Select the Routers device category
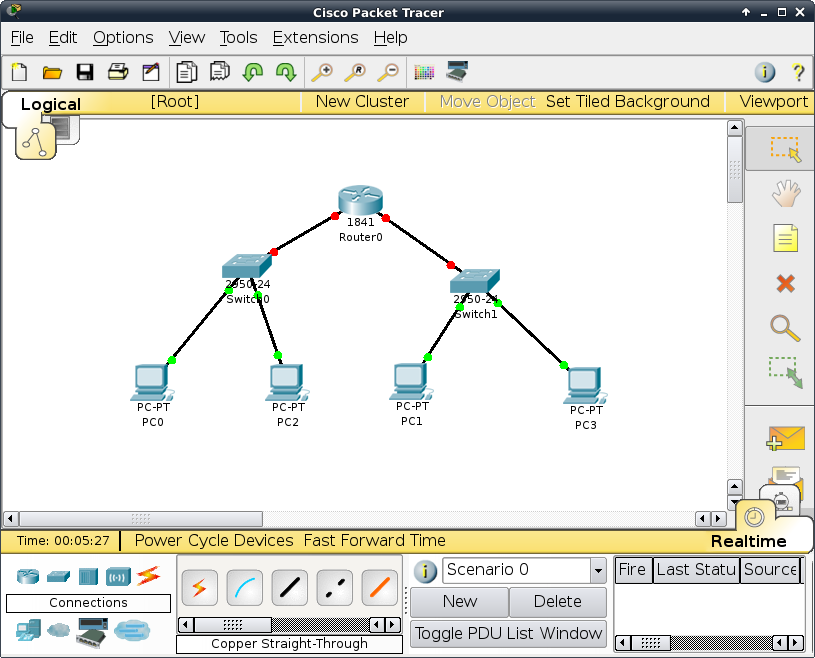This screenshot has height=658, width=815. pos(28,576)
